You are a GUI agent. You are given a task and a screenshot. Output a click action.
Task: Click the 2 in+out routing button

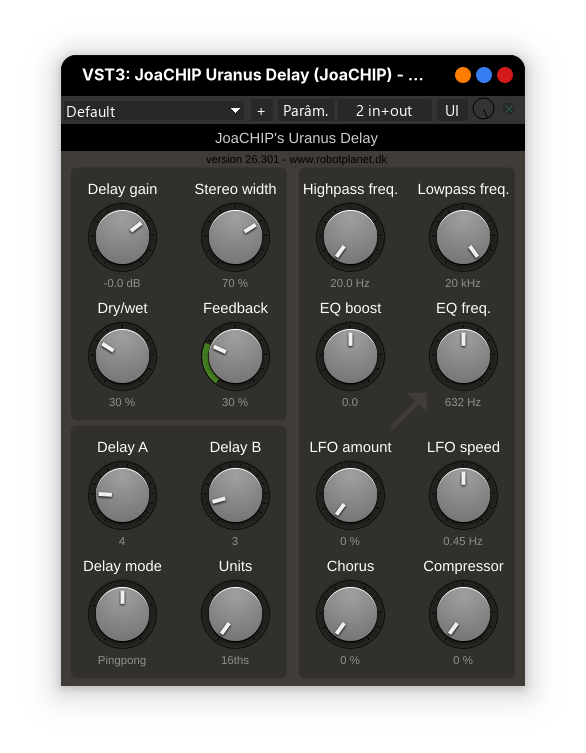point(384,111)
